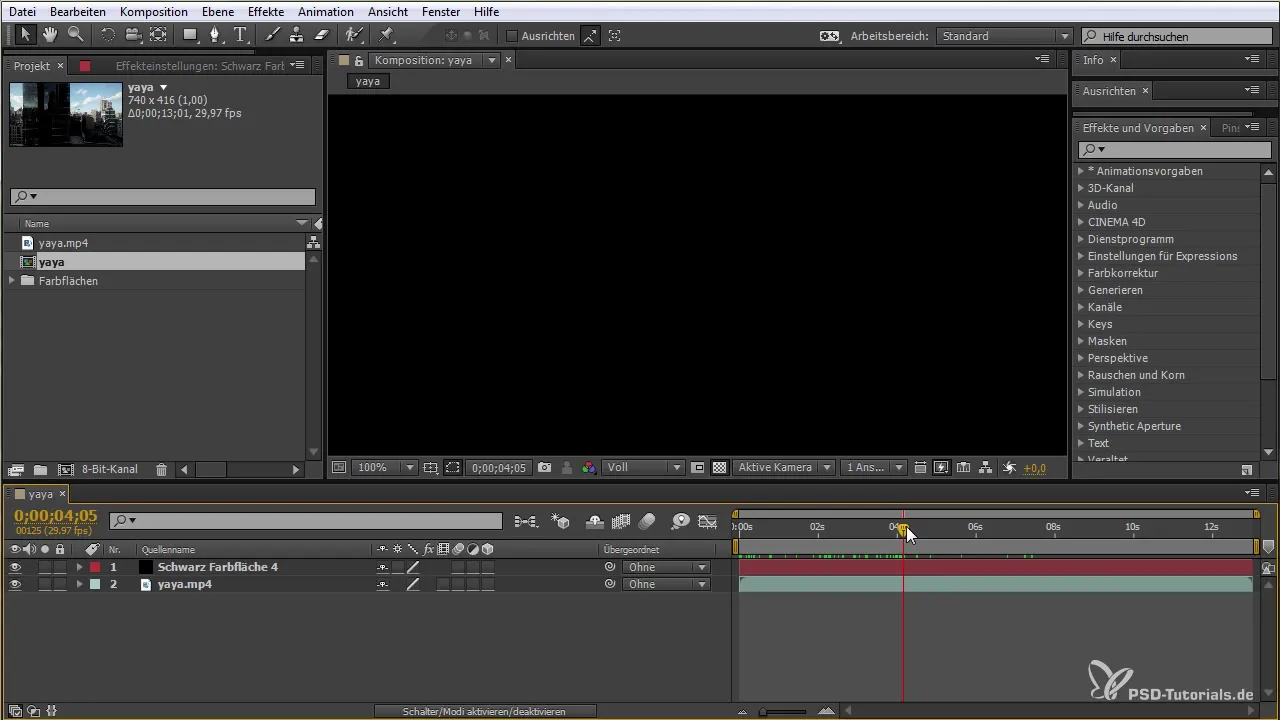Select the Roto Brush tool

tap(353, 35)
